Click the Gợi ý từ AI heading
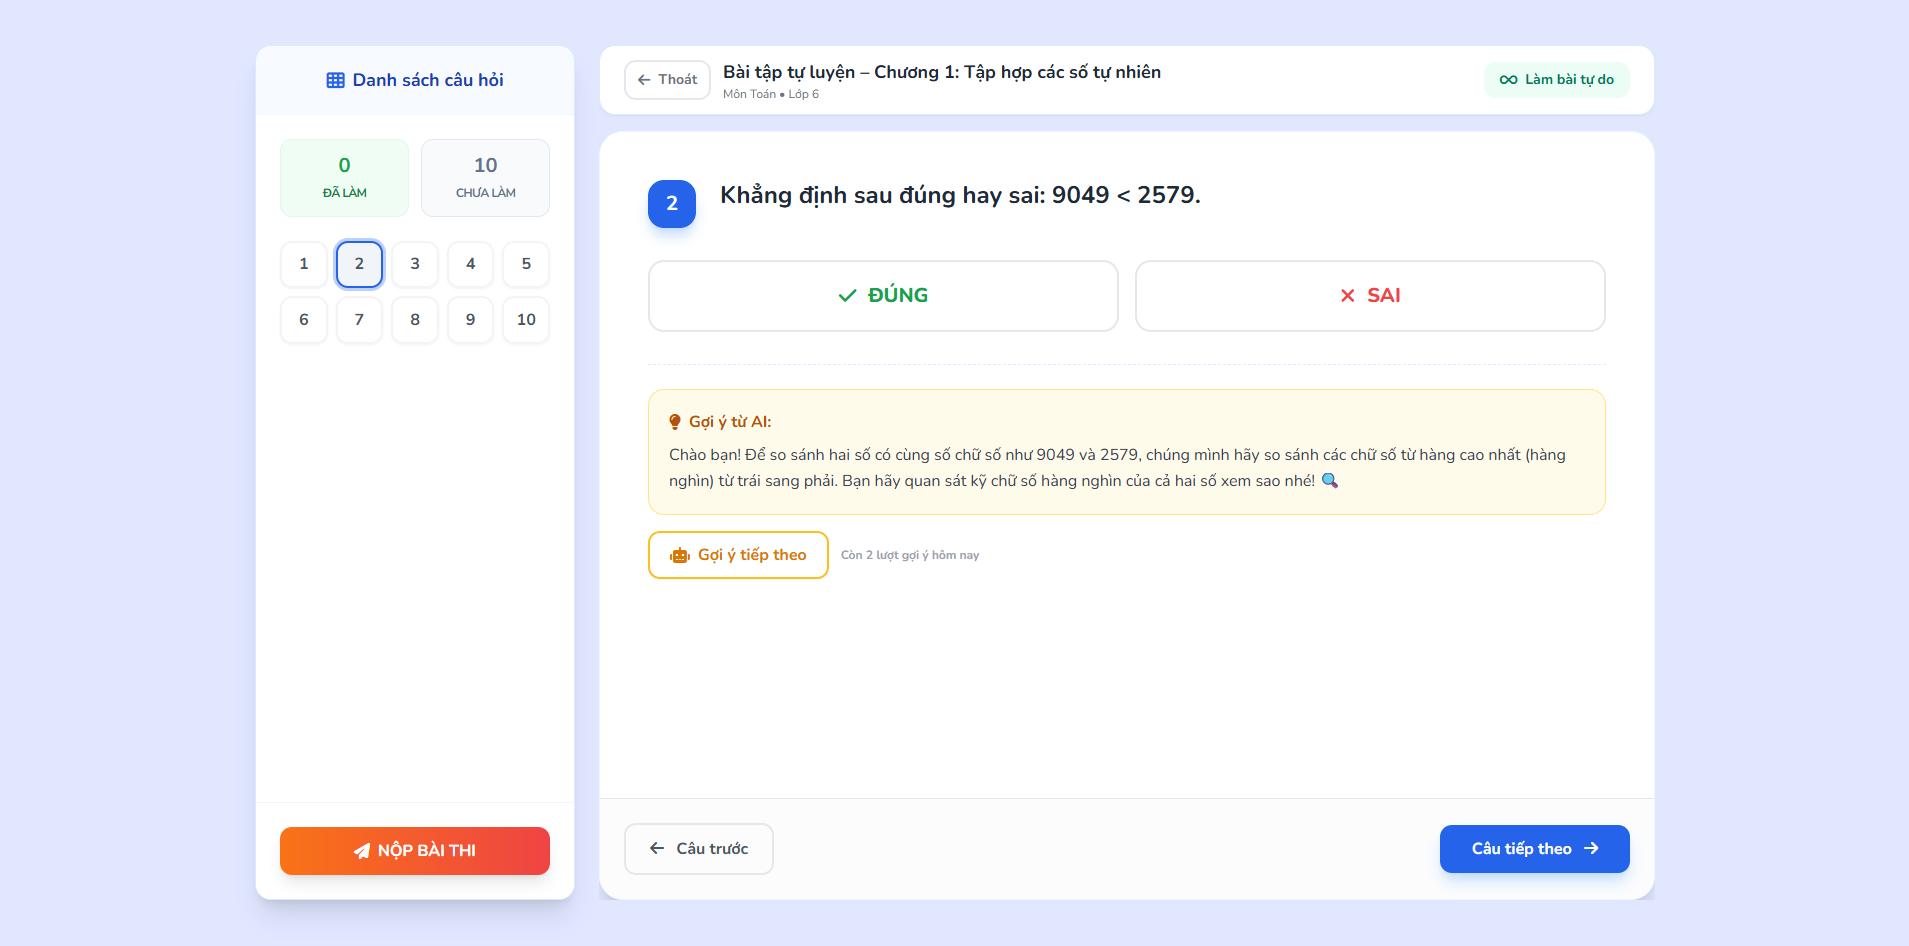Viewport: 1909px width, 946px height. click(730, 422)
